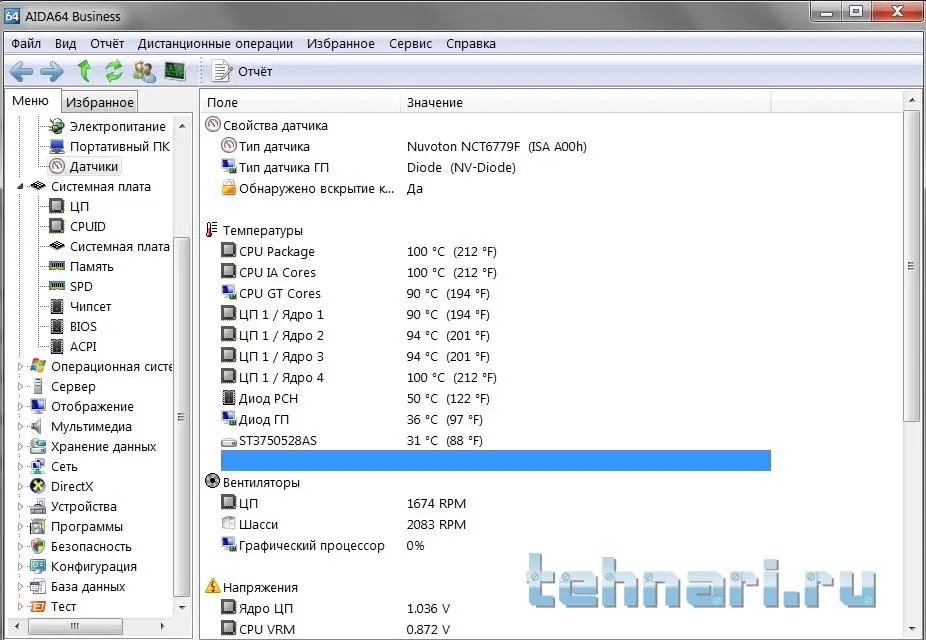Click the BIOS icon in tree

click(x=57, y=326)
